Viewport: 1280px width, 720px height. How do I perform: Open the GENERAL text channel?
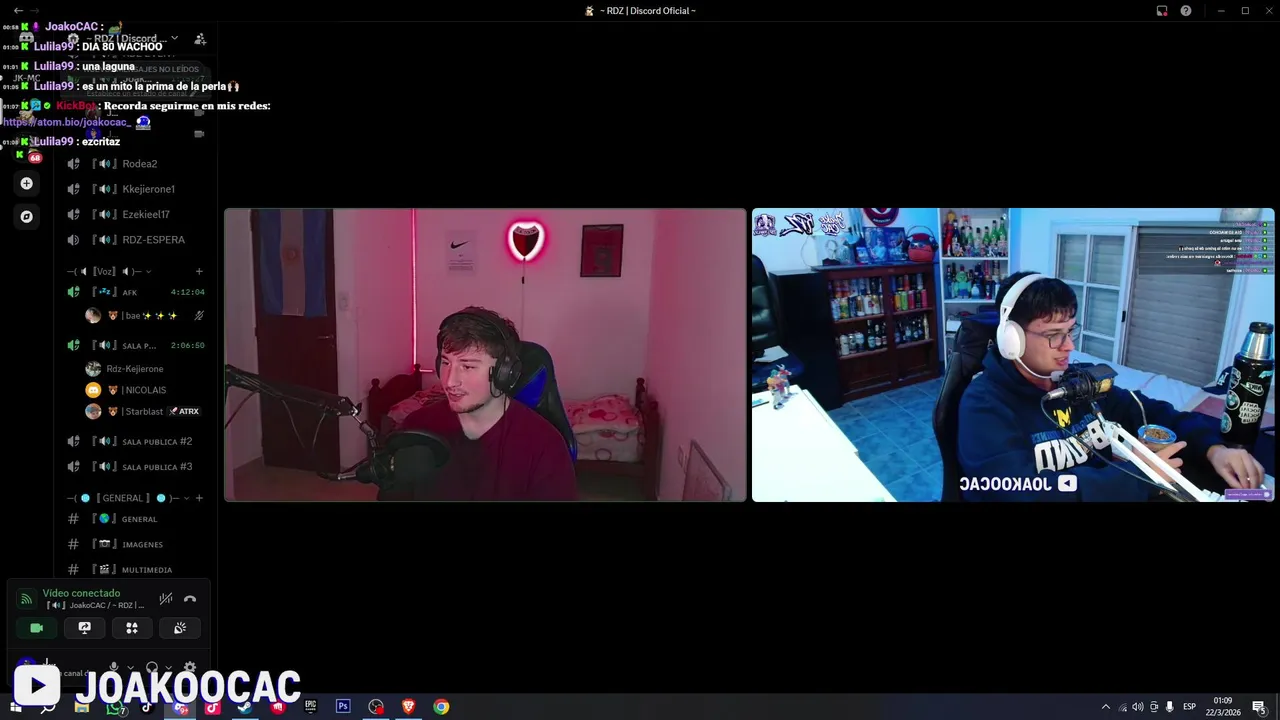136,519
